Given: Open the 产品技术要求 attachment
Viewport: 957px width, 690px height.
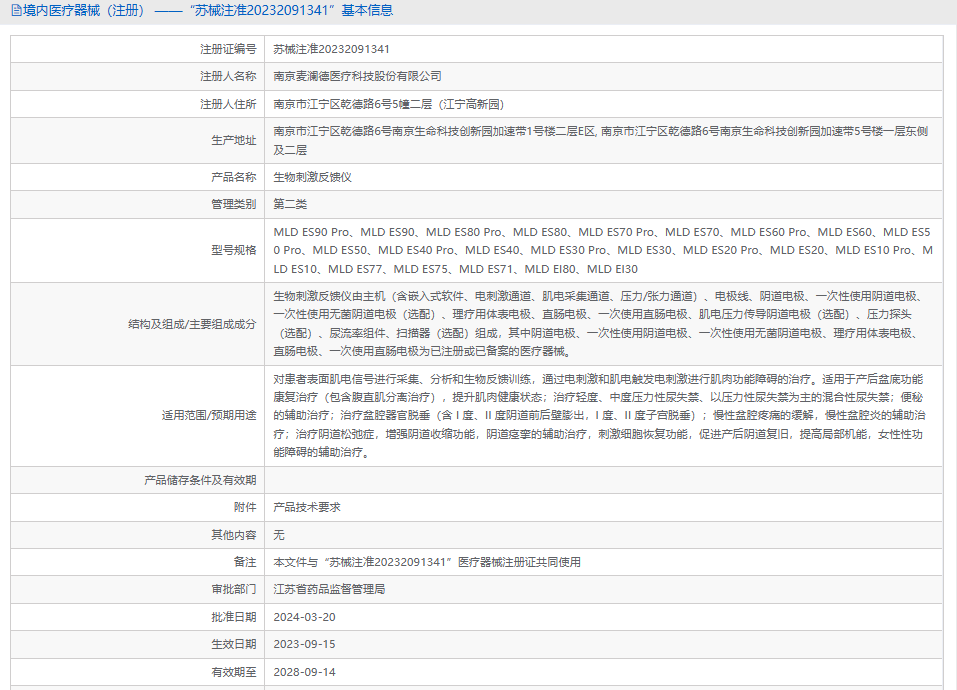Looking at the screenshot, I should [307, 507].
